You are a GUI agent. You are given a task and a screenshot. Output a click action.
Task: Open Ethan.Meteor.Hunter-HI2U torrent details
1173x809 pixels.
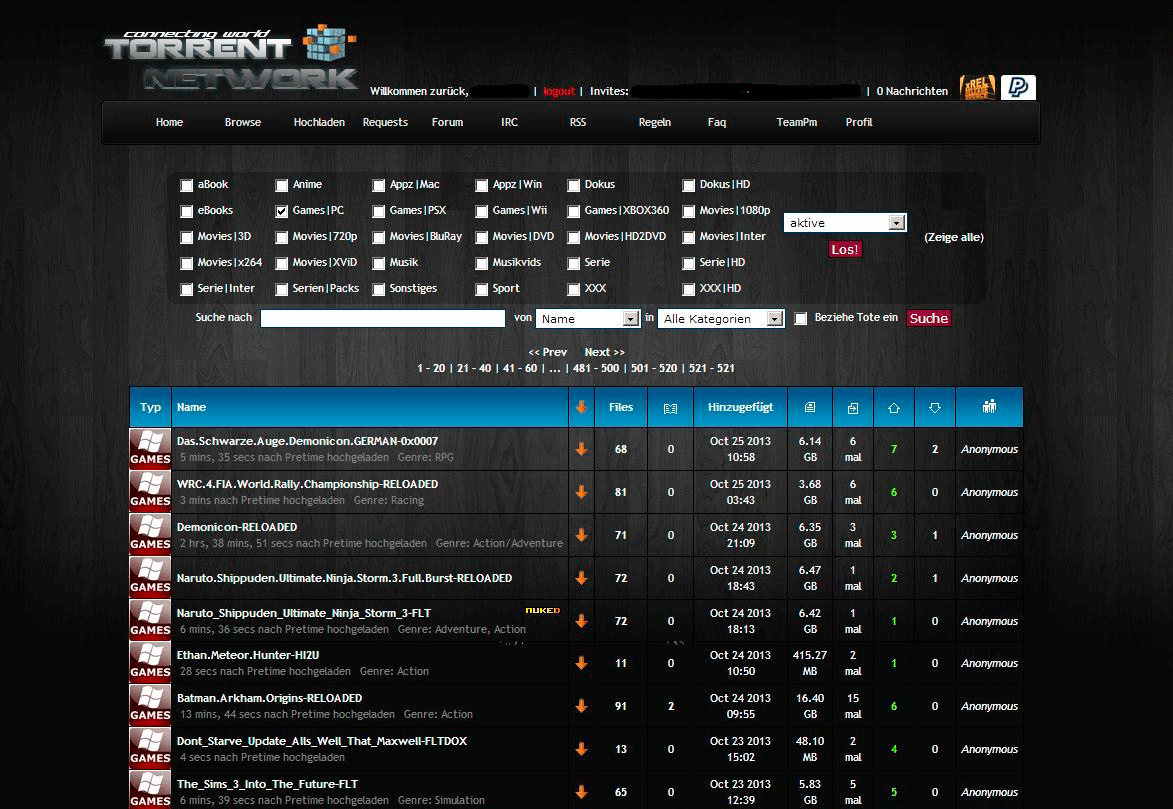248,655
